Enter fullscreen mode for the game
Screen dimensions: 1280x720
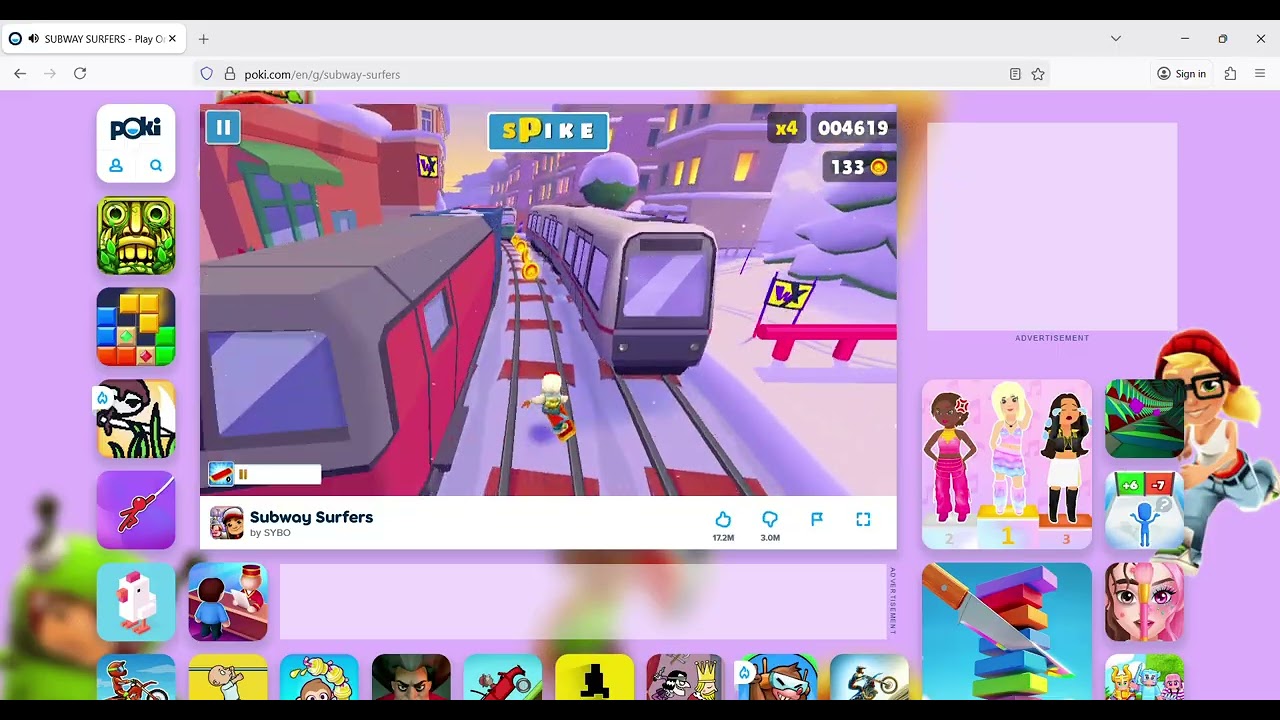[x=863, y=519]
